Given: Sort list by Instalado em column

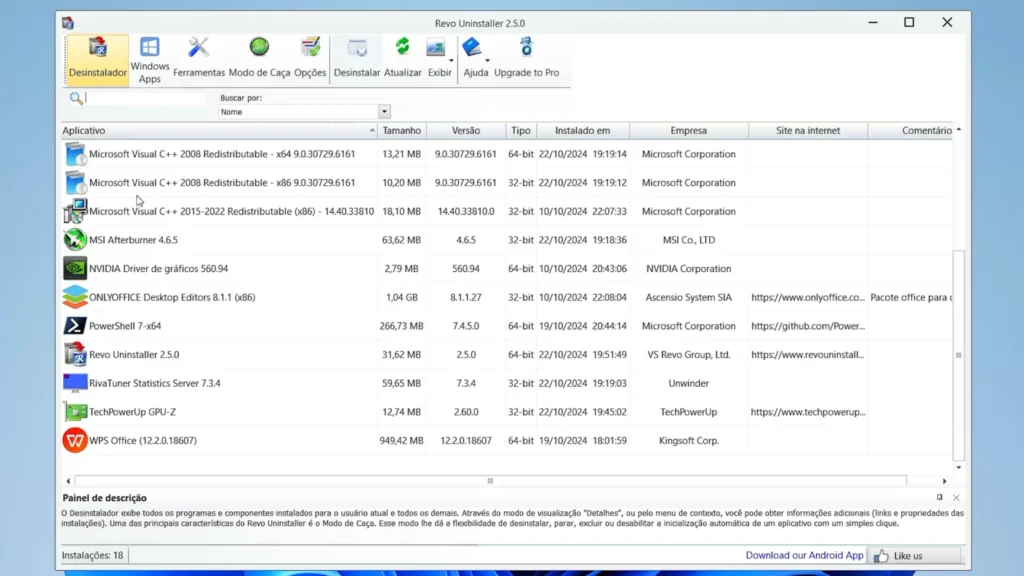Looking at the screenshot, I should coord(582,131).
